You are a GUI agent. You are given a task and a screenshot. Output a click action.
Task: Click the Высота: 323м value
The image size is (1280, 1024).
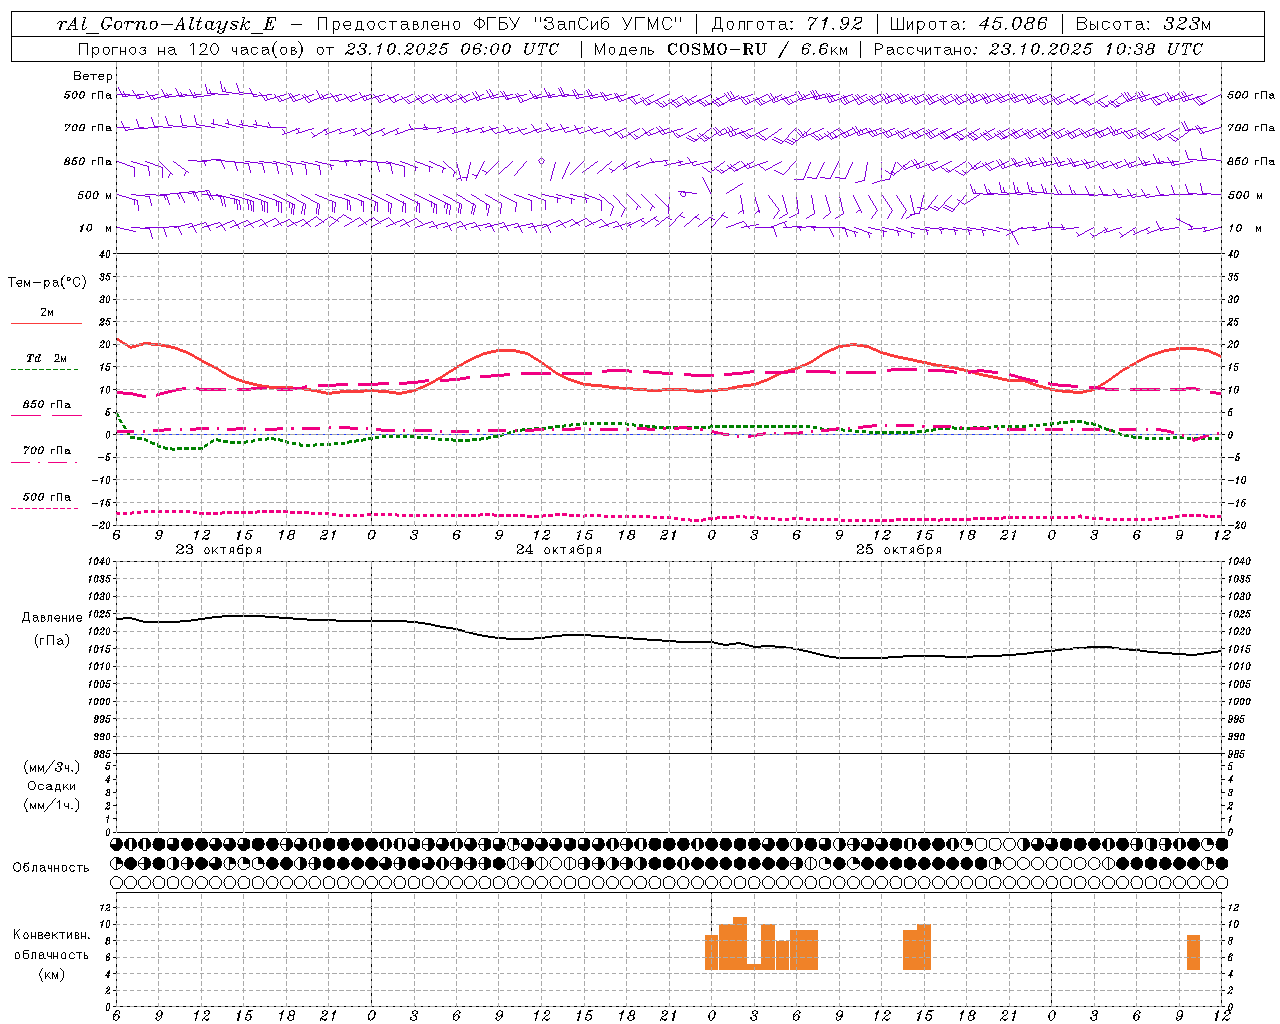point(1144,24)
